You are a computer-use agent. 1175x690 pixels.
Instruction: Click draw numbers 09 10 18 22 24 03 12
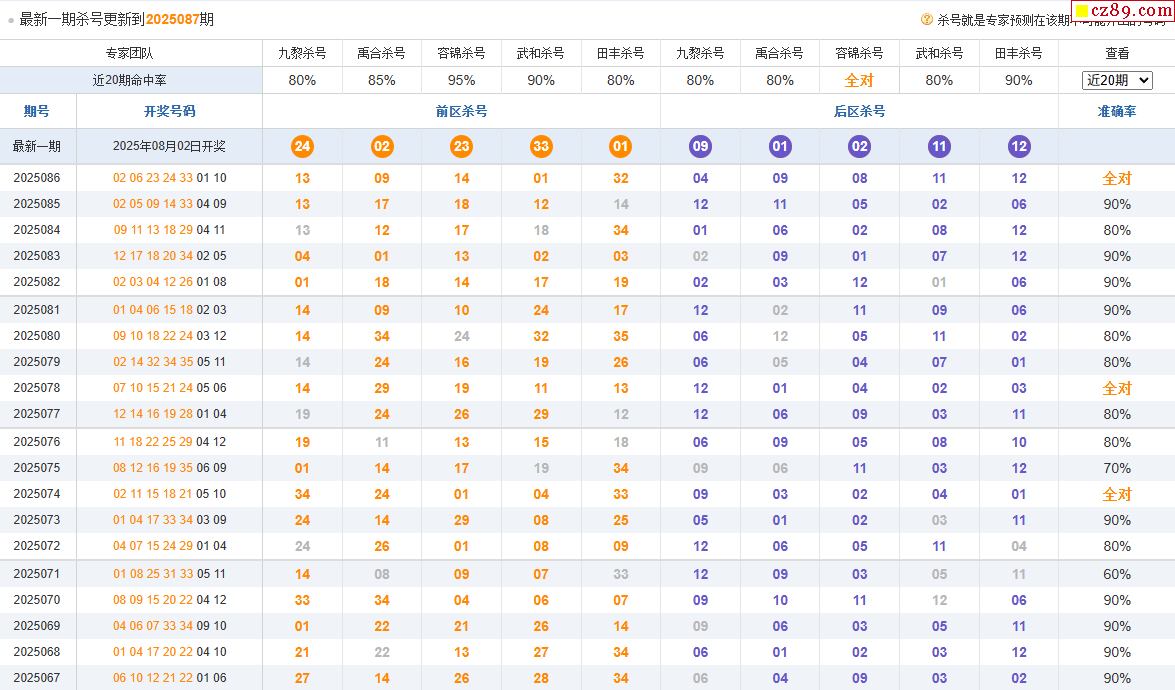(x=169, y=336)
